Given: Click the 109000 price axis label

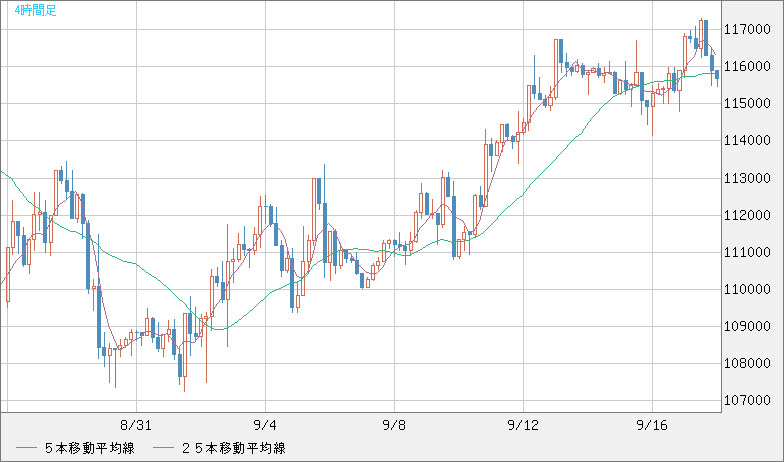Looking at the screenshot, I should tap(748, 326).
